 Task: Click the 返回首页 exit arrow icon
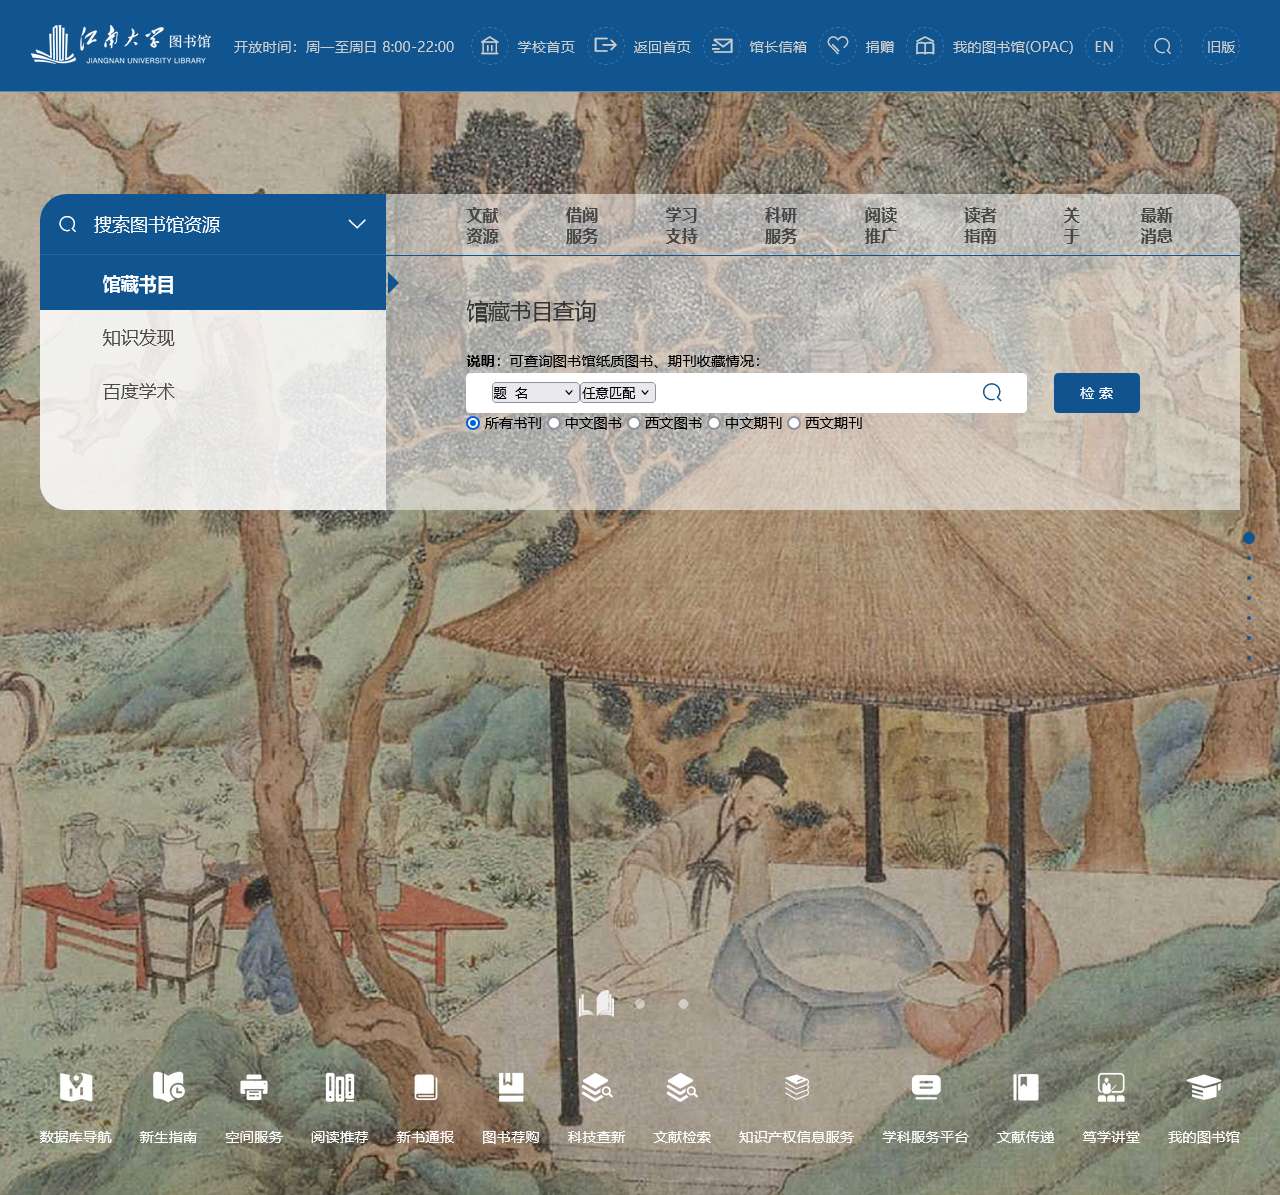tap(605, 46)
